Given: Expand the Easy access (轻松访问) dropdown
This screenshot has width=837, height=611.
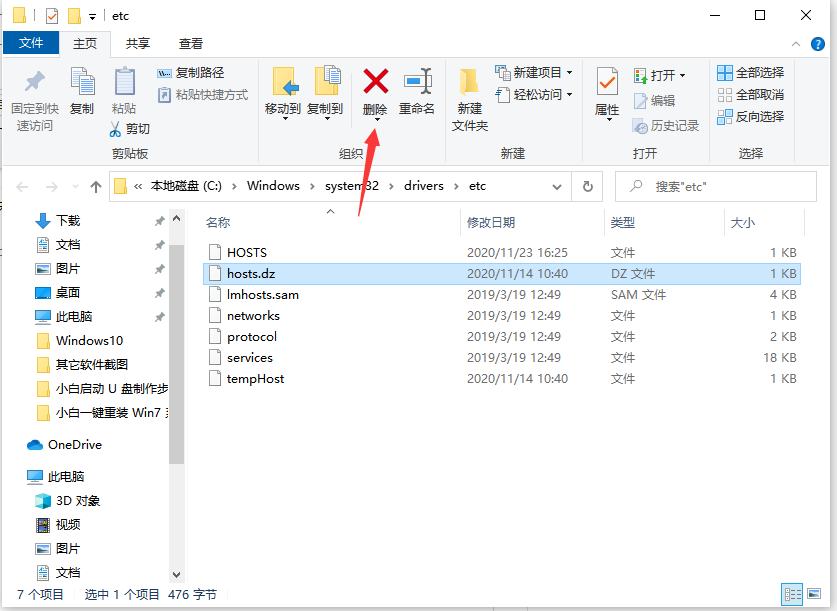Looking at the screenshot, I should pos(570,95).
